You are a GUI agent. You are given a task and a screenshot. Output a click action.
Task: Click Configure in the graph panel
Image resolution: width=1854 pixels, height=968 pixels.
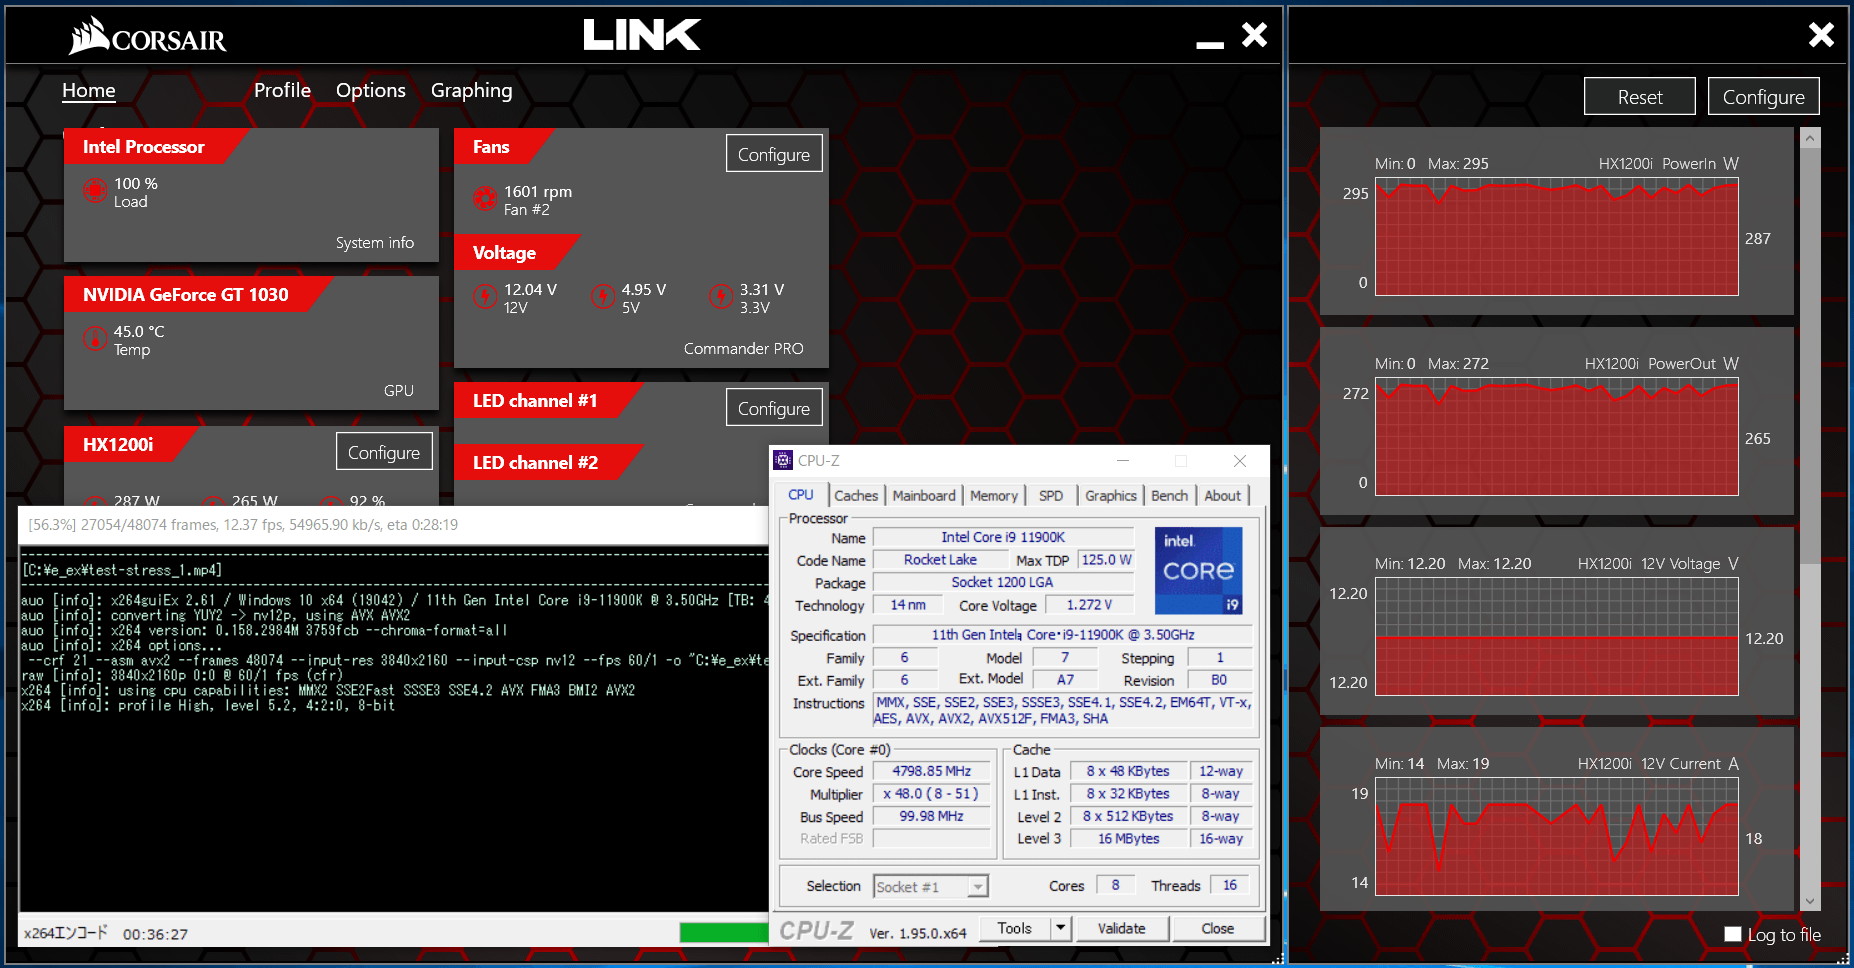[x=1763, y=97]
